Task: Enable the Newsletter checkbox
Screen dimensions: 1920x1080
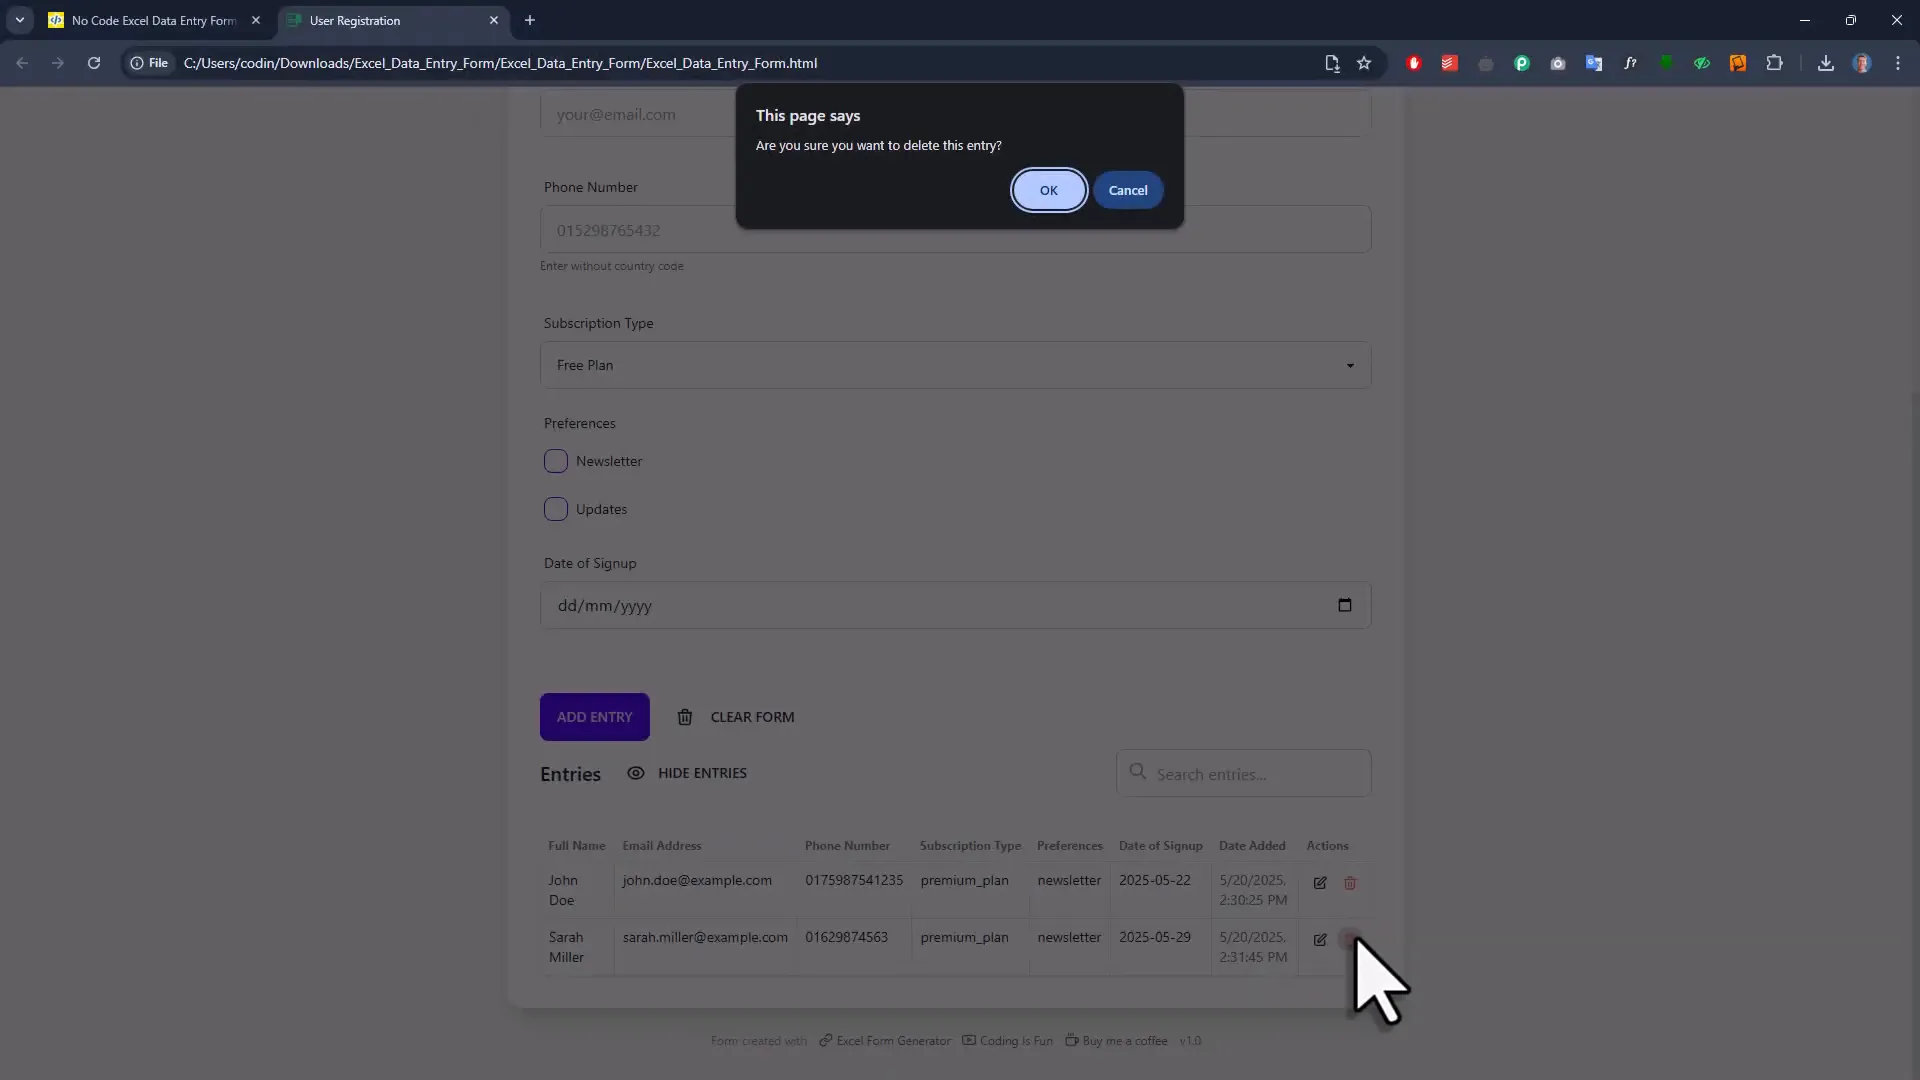Action: point(556,461)
